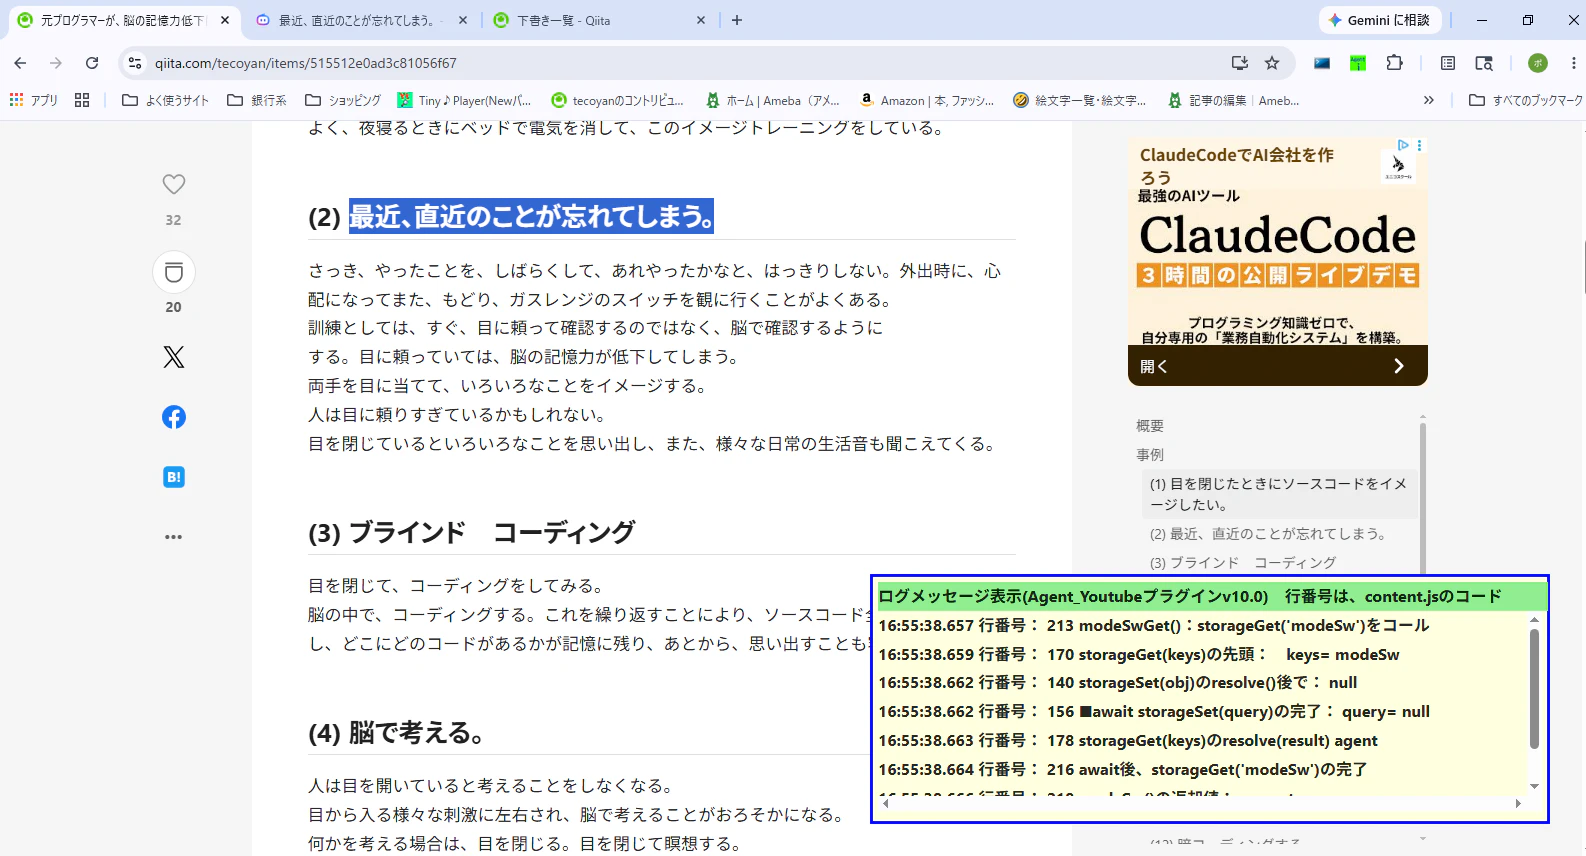The width and height of the screenshot is (1586, 856).
Task: Like the article with the heart icon
Action: tap(174, 184)
